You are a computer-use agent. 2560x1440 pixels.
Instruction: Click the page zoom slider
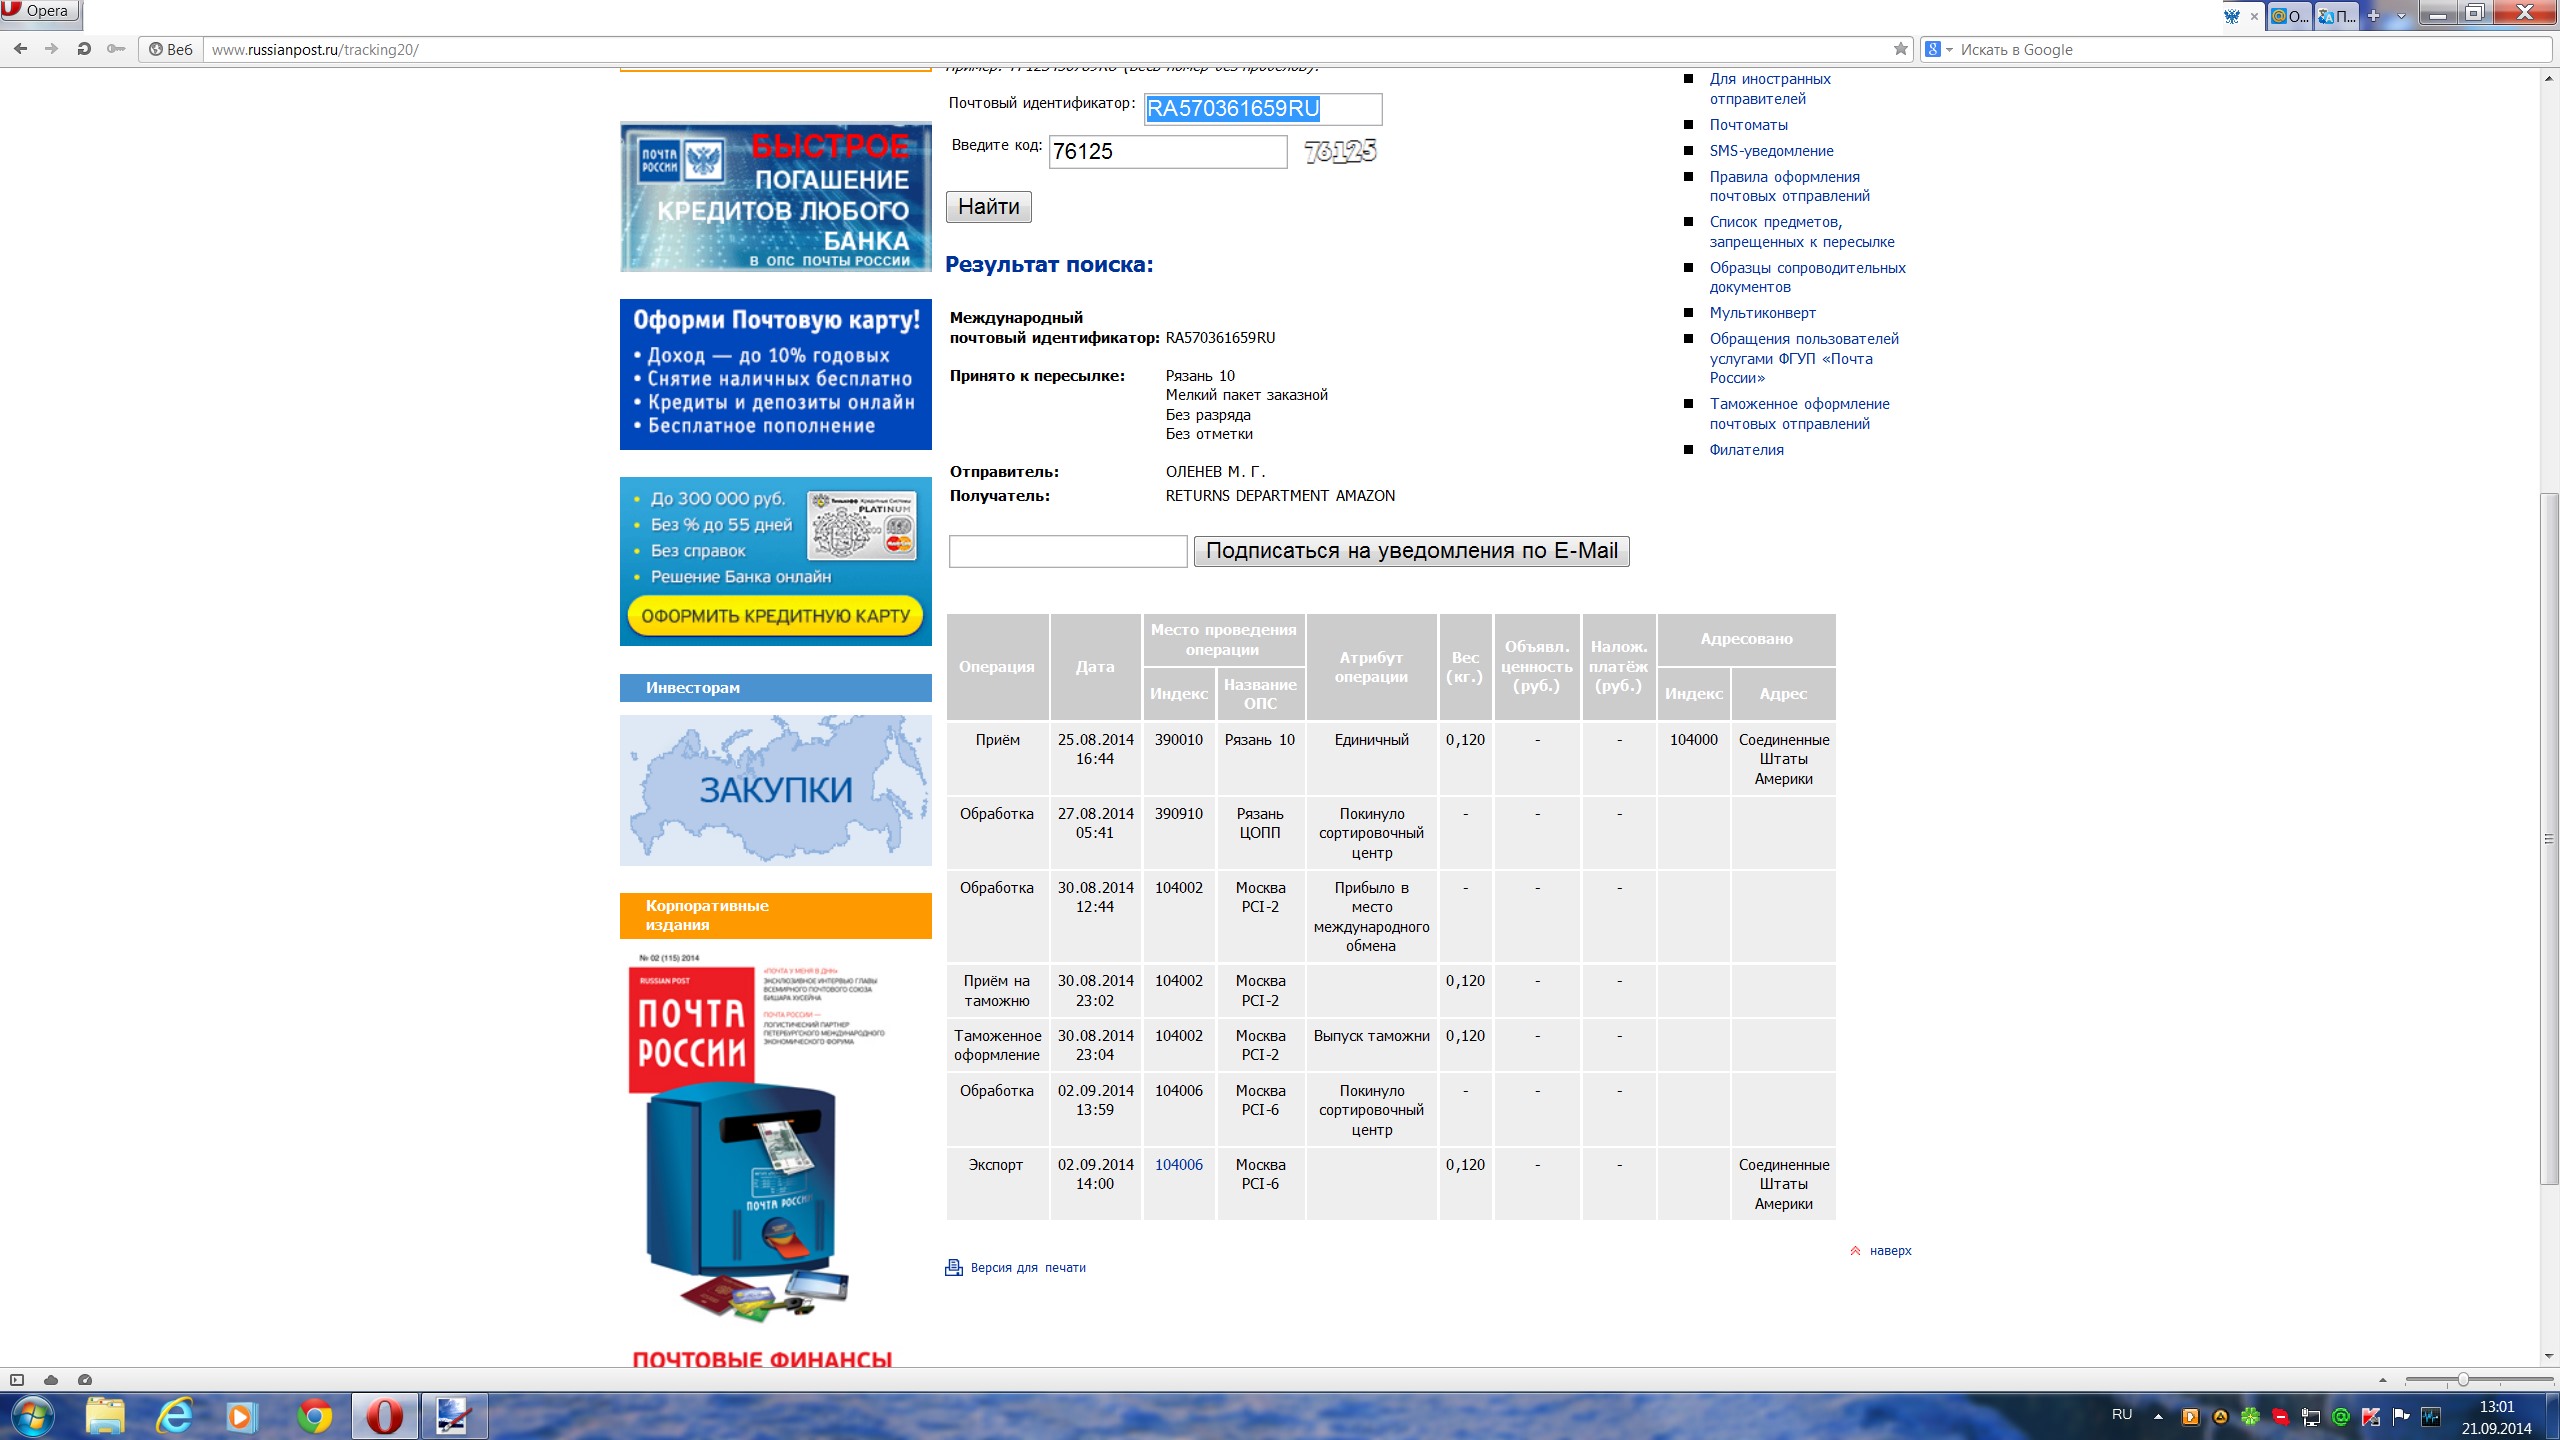[x=2463, y=1380]
